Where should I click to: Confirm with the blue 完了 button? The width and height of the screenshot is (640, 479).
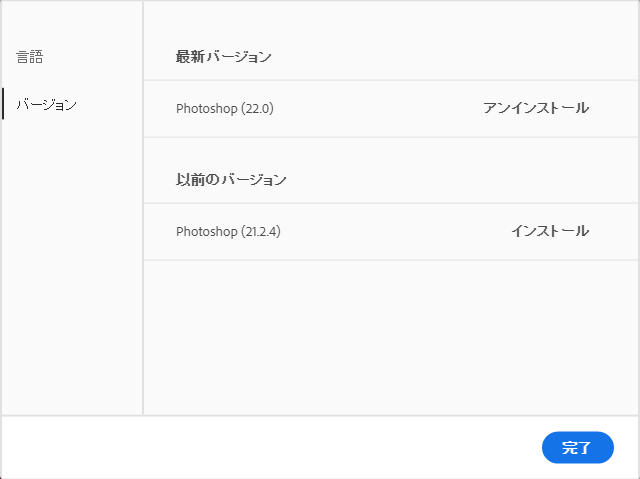click(x=578, y=448)
